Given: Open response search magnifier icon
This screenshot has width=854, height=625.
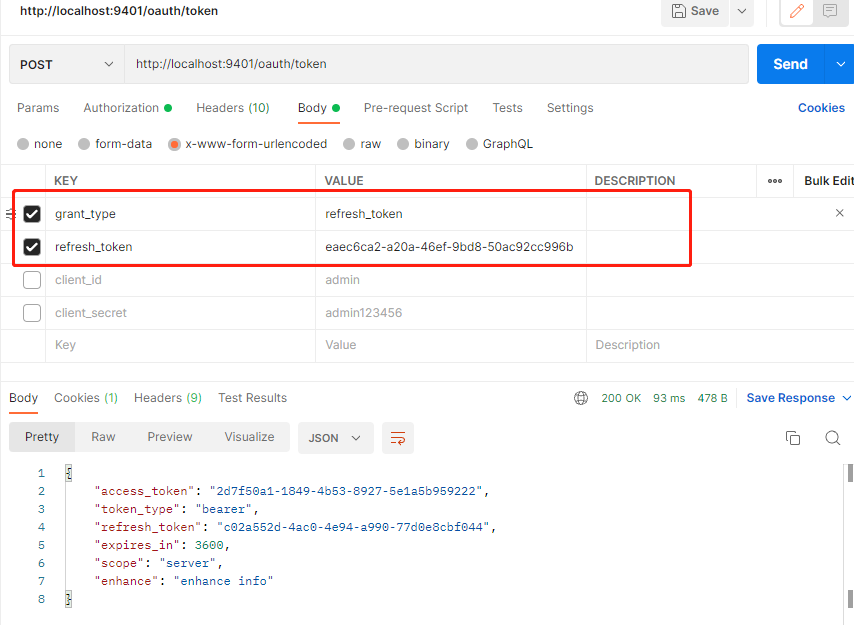Looking at the screenshot, I should [832, 438].
